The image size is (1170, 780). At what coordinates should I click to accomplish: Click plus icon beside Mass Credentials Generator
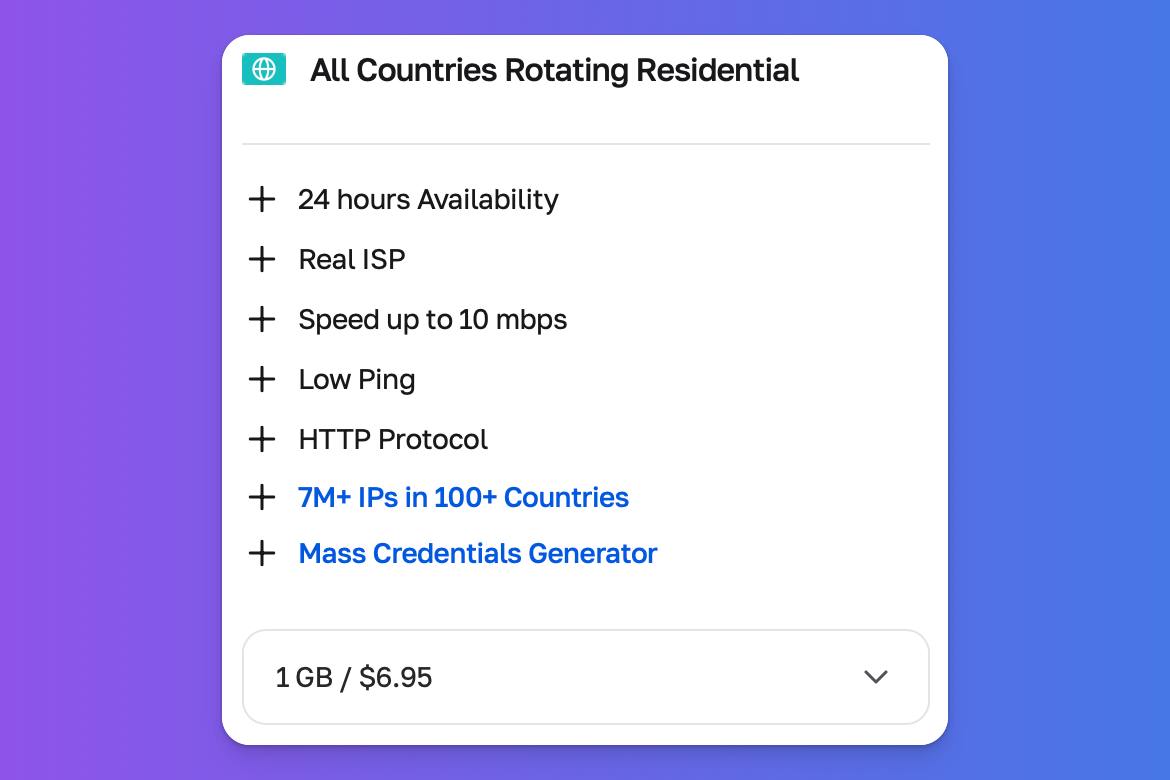click(262, 553)
